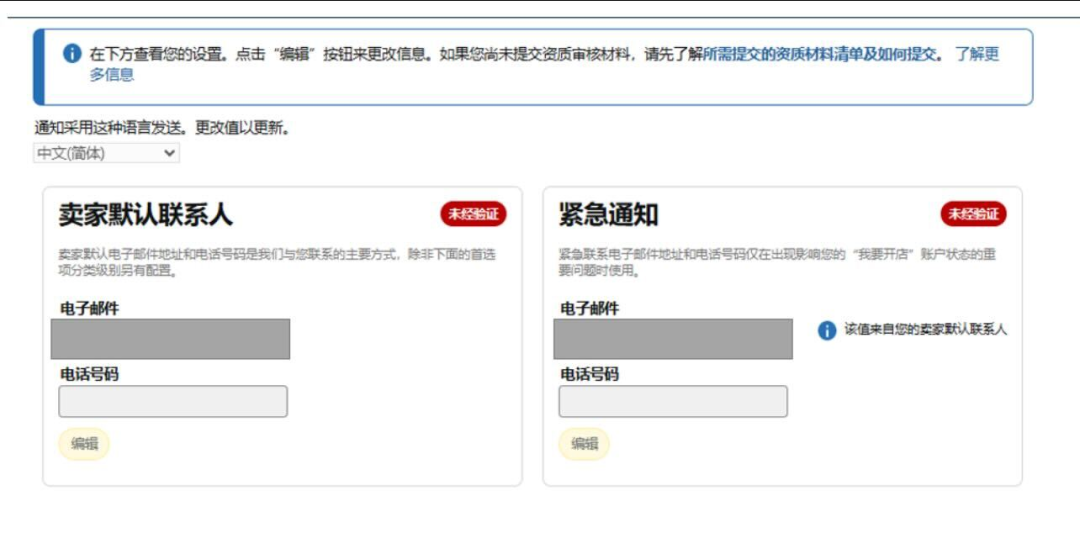
Task: Click the 电话号码 label in 卖家默认联系人 card
Action: (x=89, y=374)
